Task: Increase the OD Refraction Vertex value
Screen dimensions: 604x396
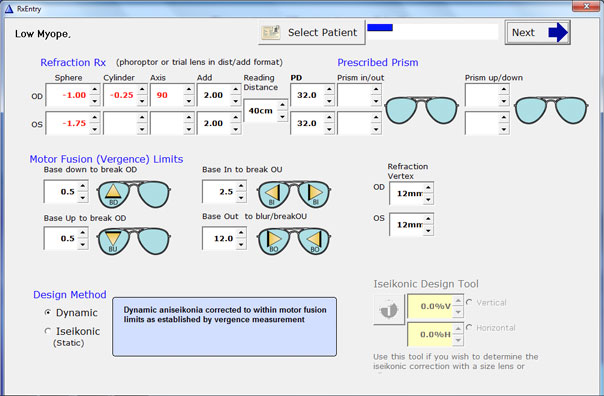Action: pos(428,188)
